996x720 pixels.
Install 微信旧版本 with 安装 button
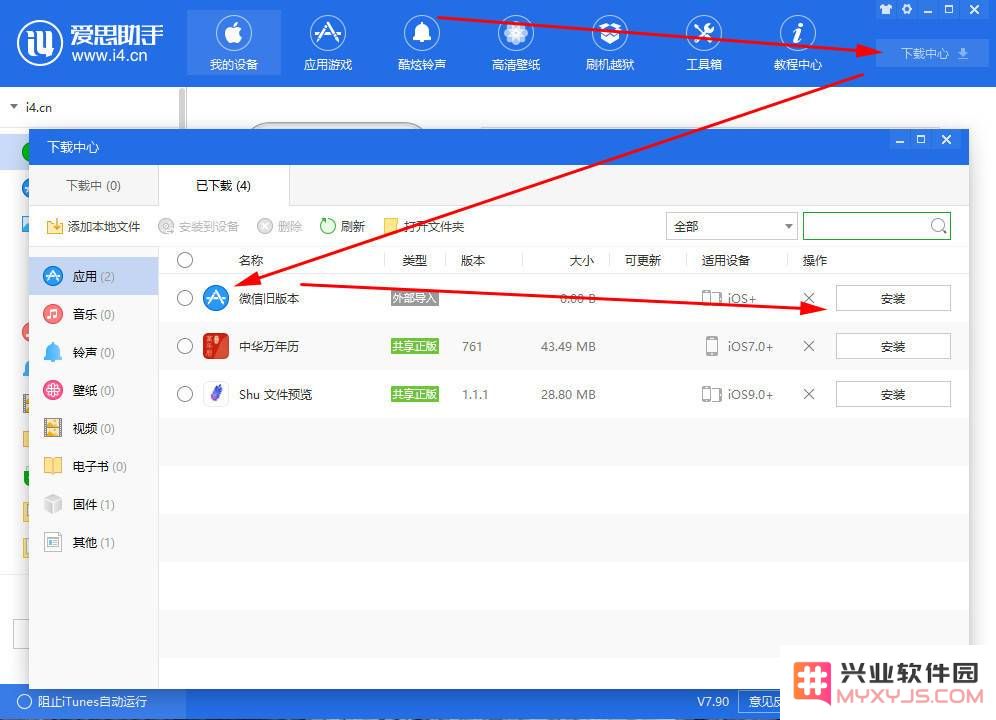pos(893,299)
